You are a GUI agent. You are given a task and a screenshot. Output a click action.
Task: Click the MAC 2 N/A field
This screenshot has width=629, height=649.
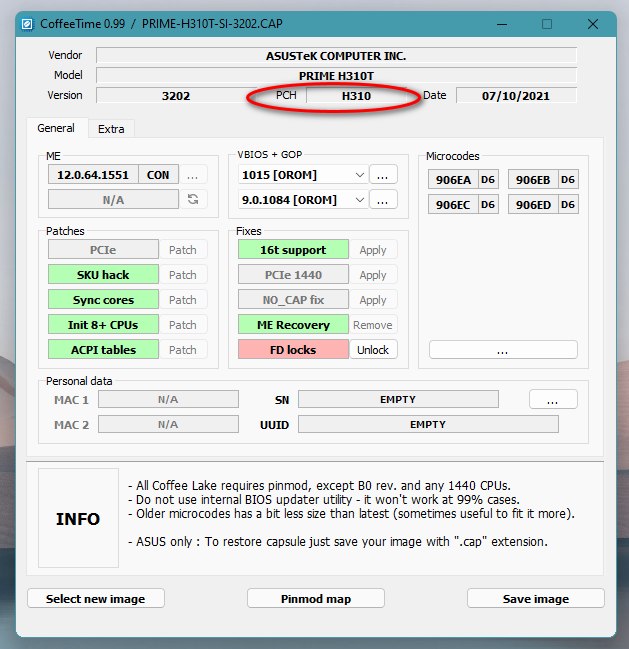tap(168, 424)
